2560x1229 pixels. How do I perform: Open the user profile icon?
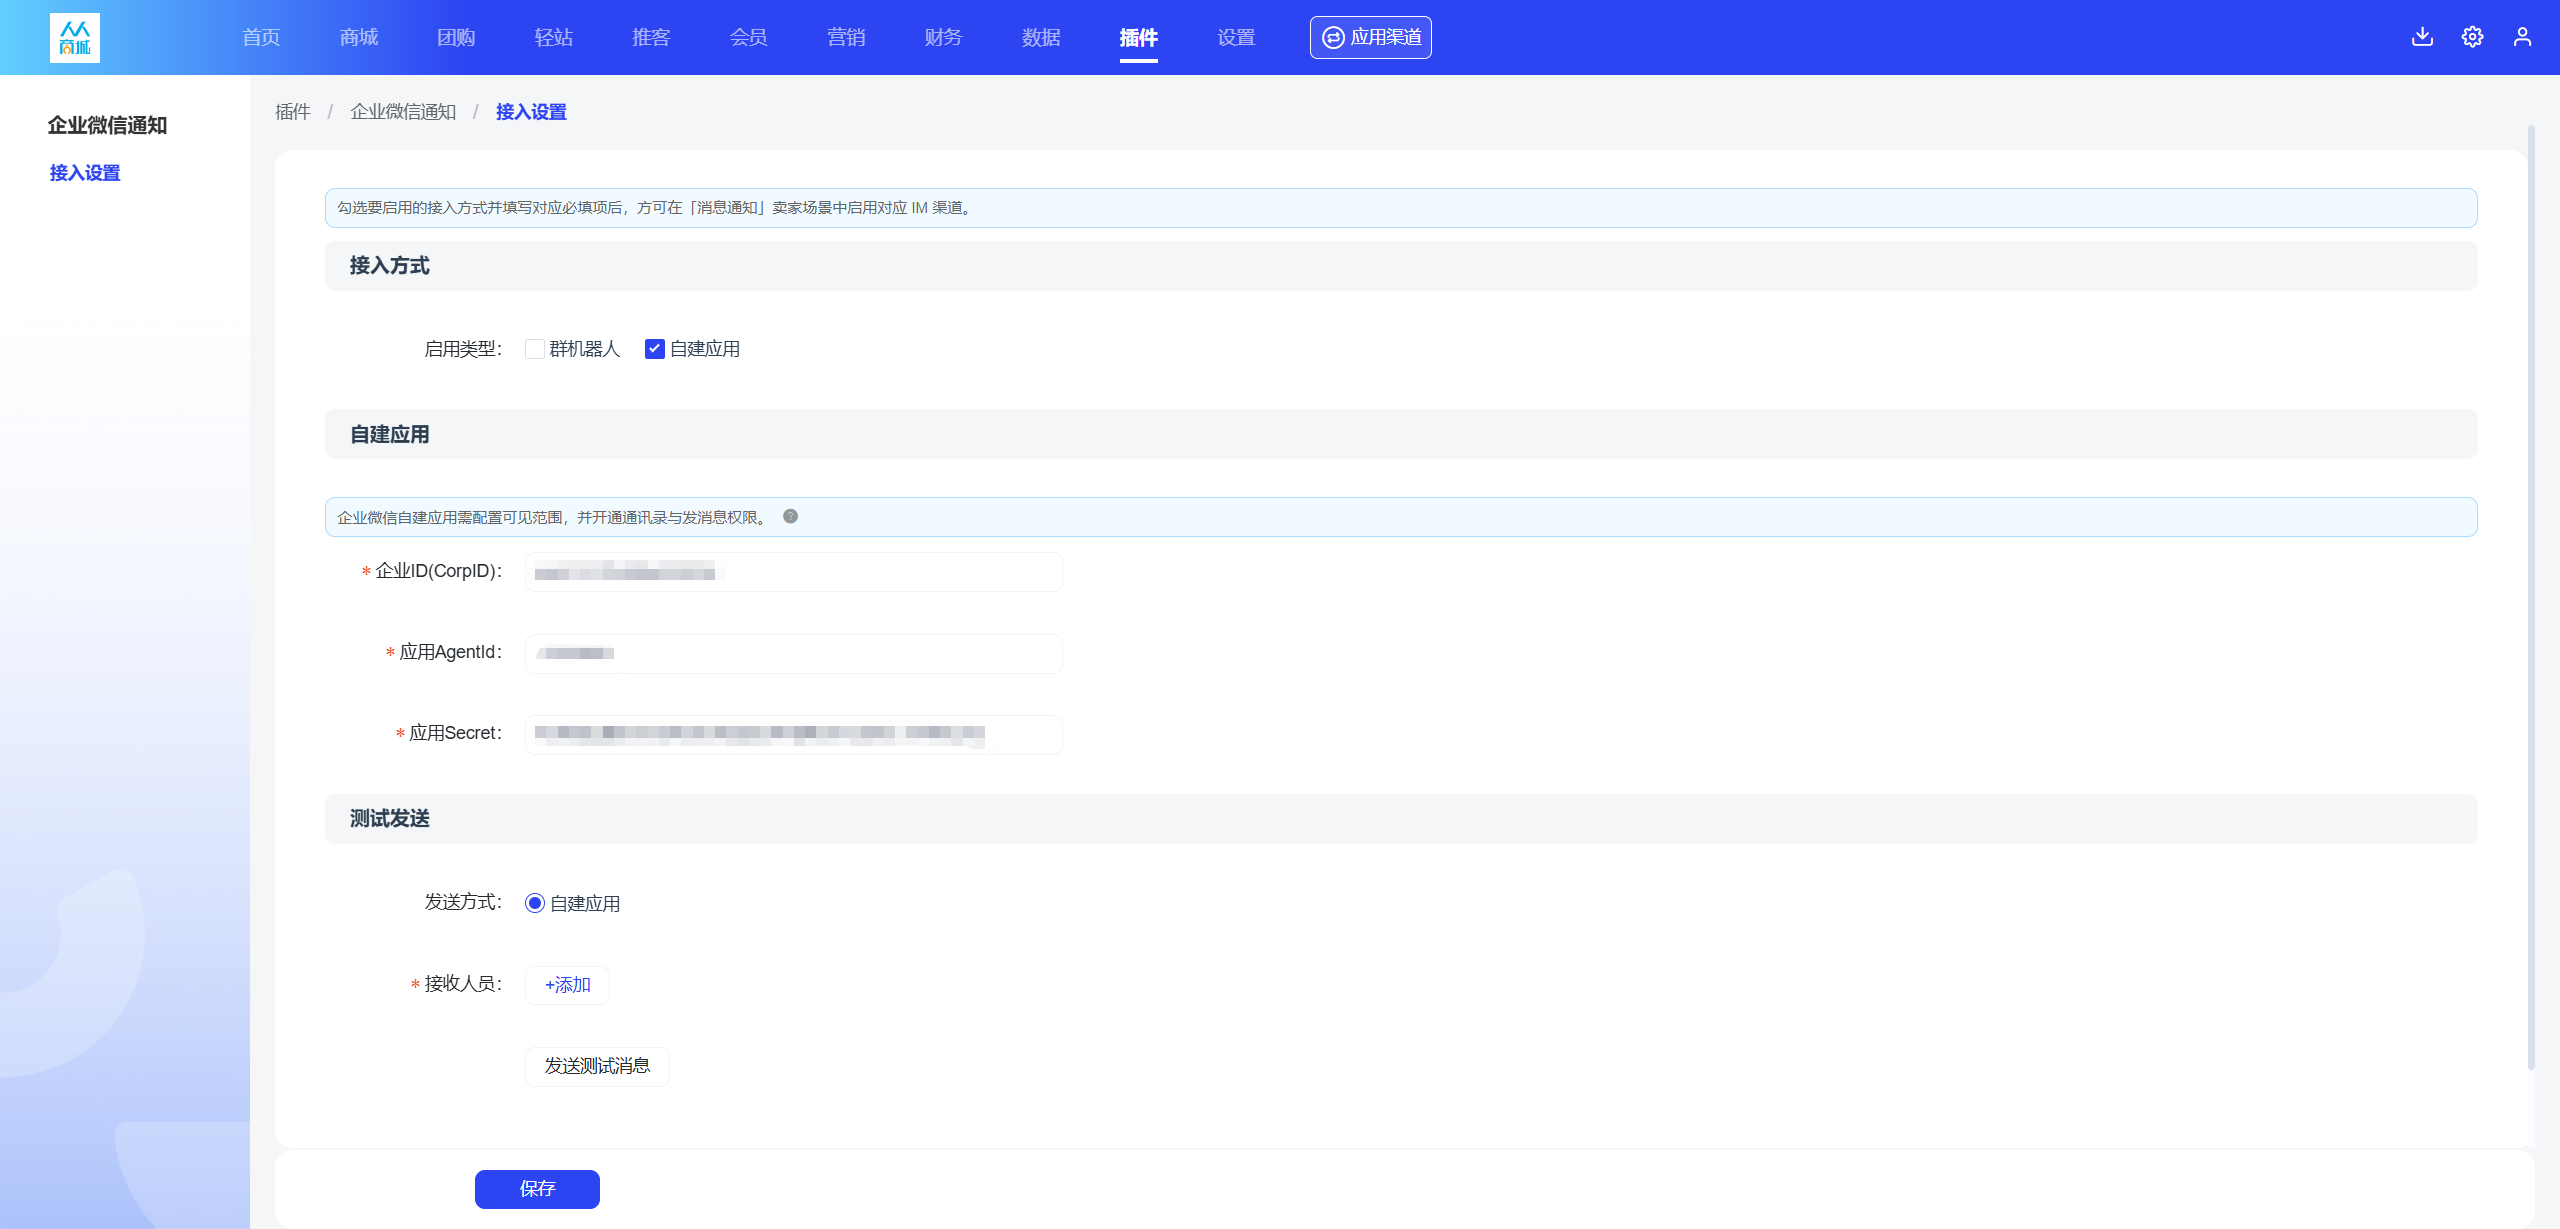(2522, 37)
